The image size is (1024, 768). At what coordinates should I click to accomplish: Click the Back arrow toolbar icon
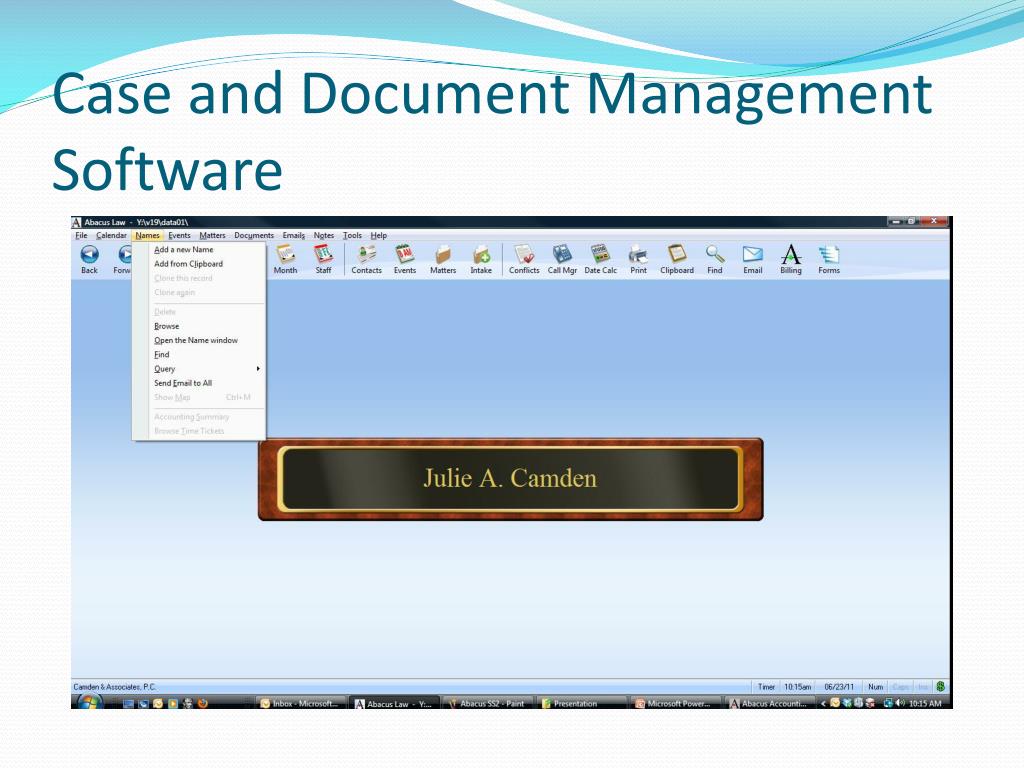[x=89, y=255]
